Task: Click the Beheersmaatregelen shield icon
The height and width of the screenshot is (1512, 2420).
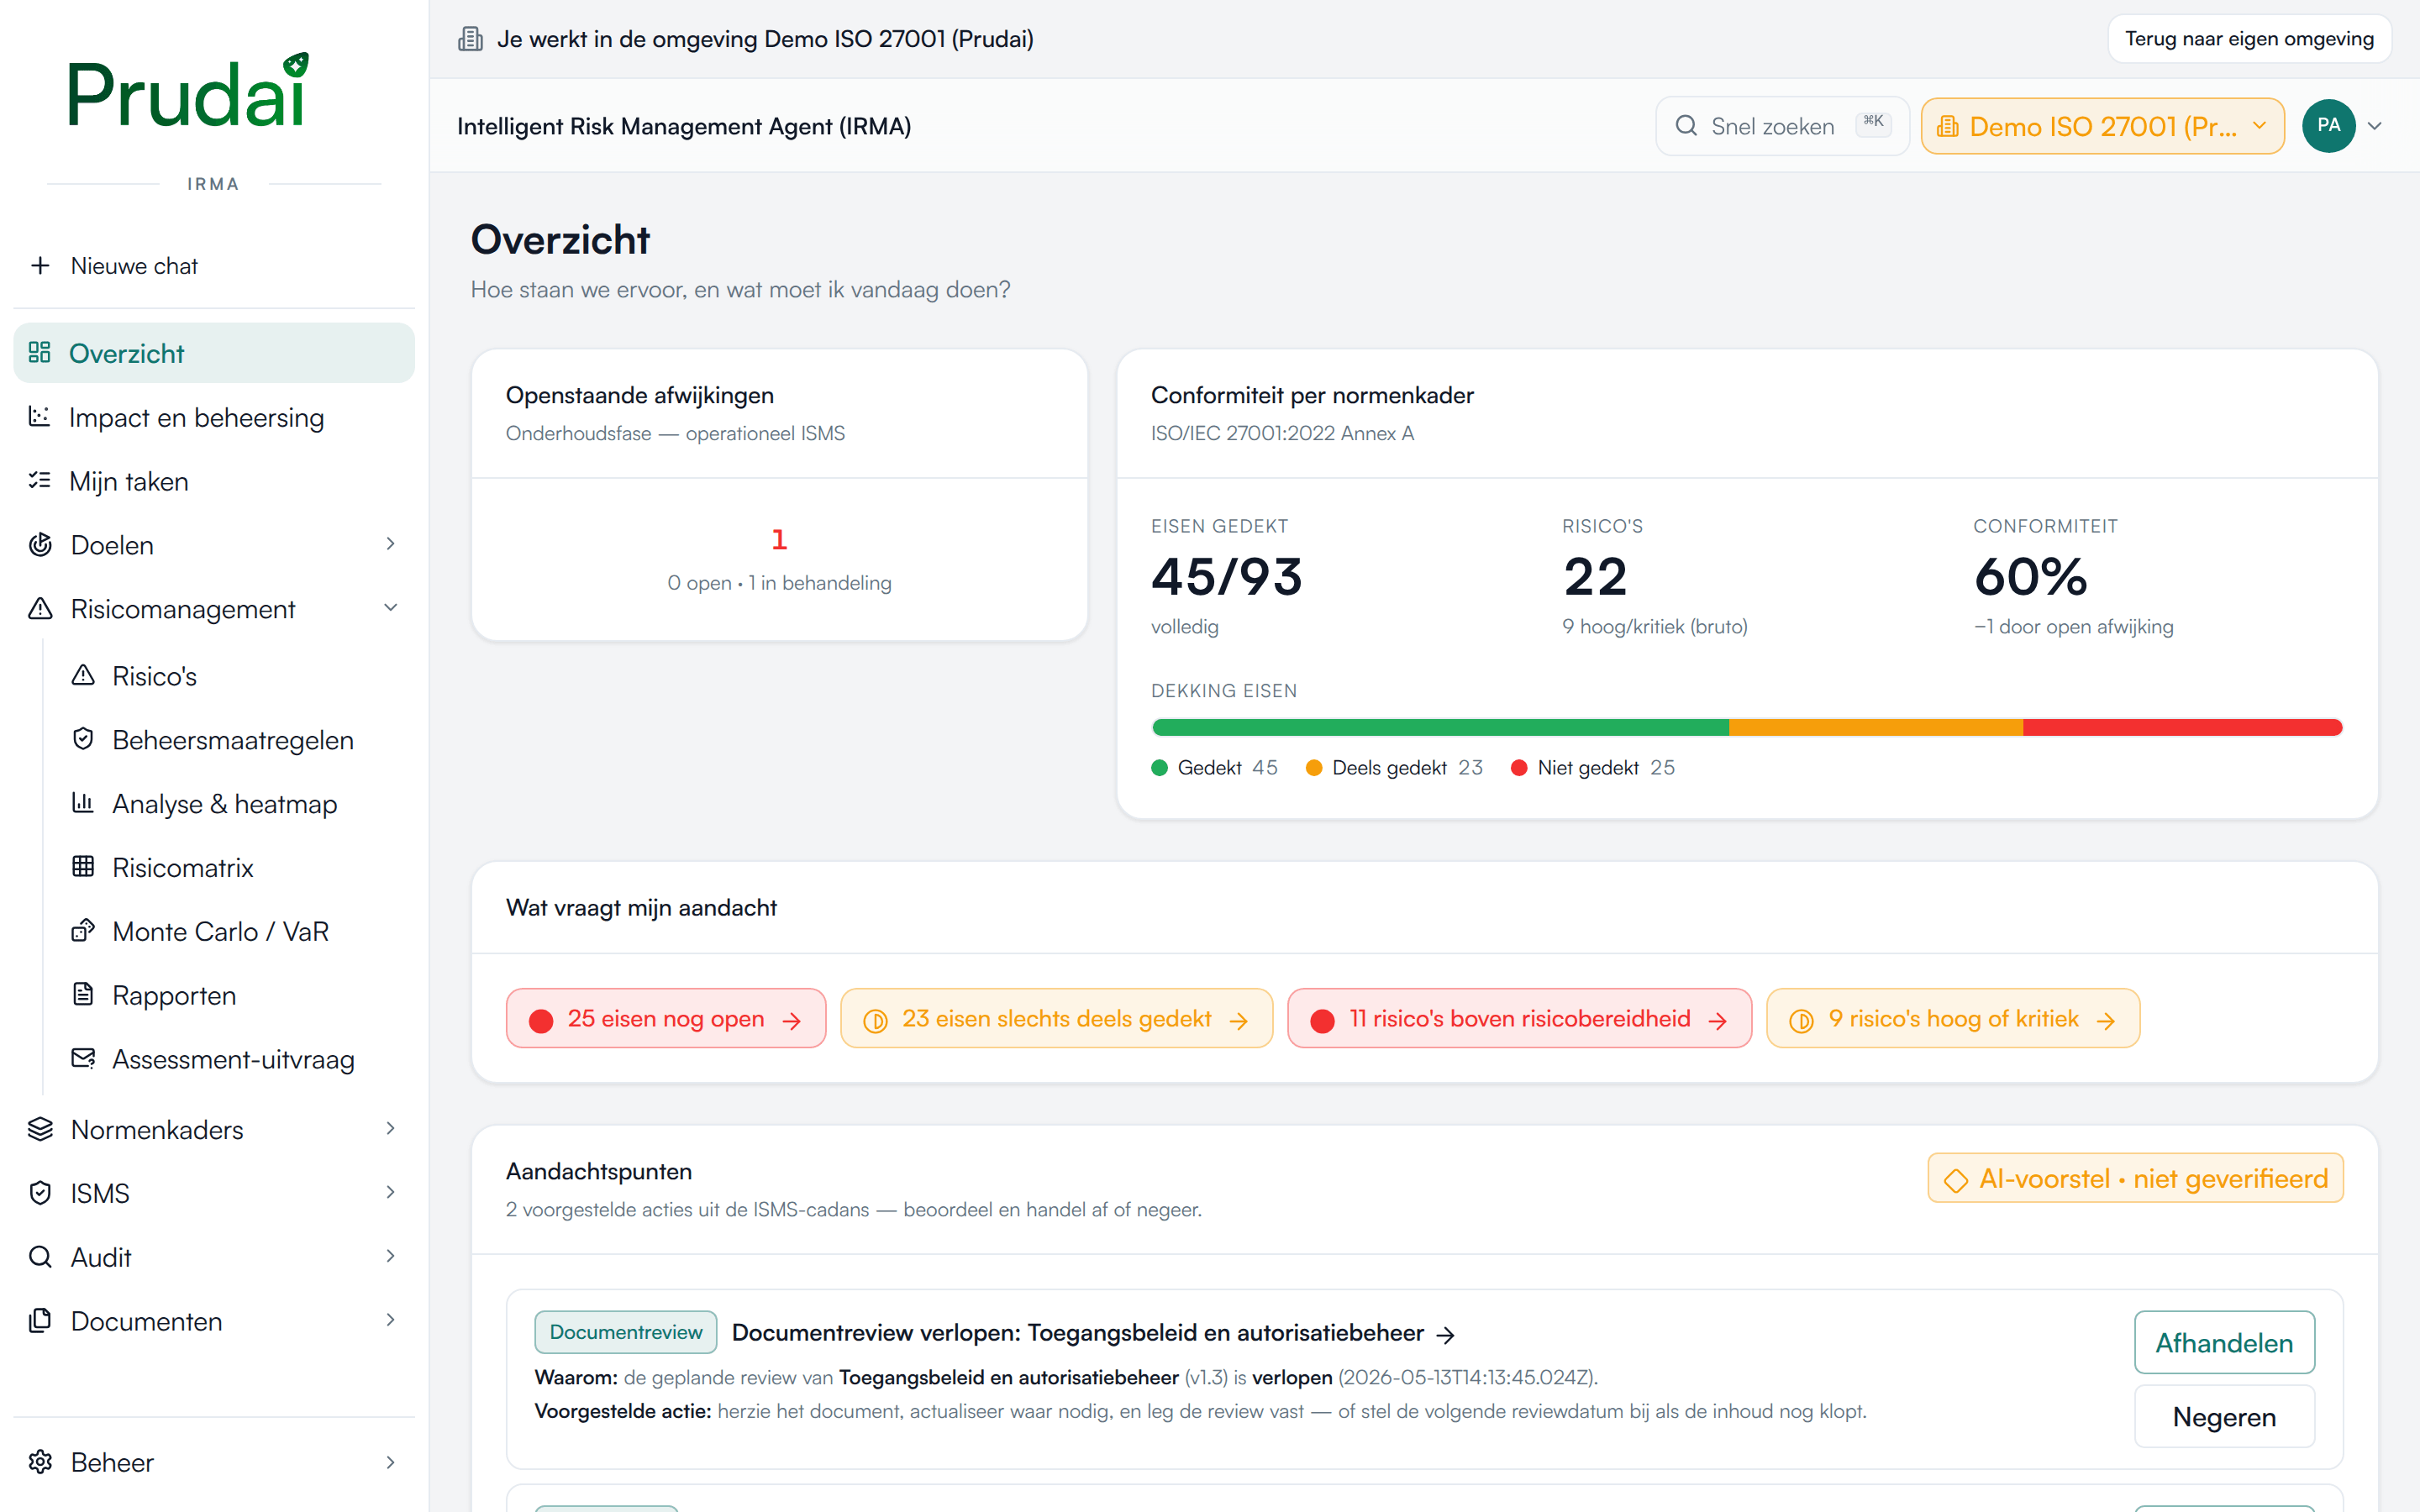Action: [x=83, y=739]
